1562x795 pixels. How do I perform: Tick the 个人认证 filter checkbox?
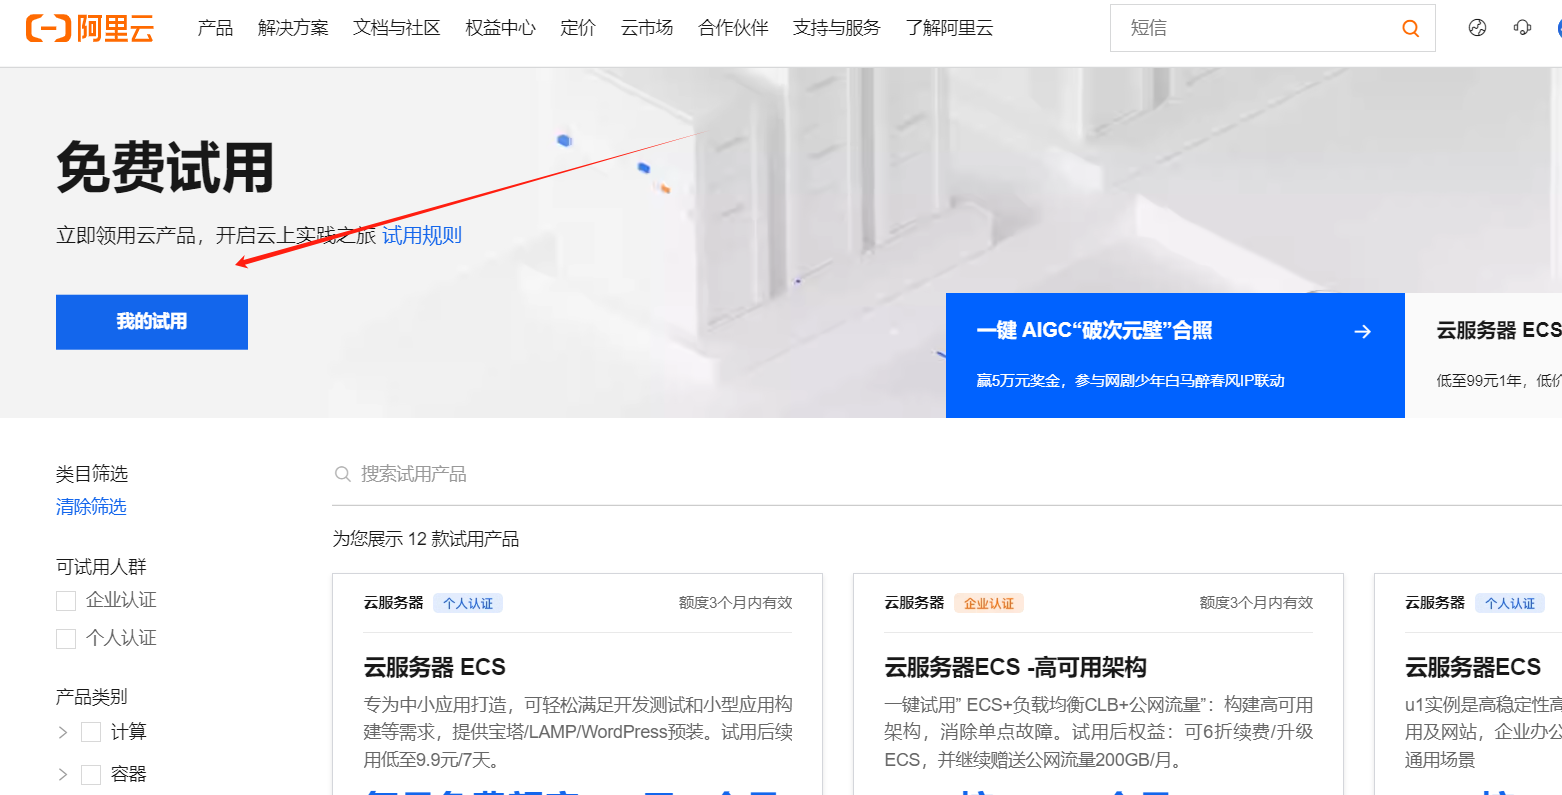66,639
